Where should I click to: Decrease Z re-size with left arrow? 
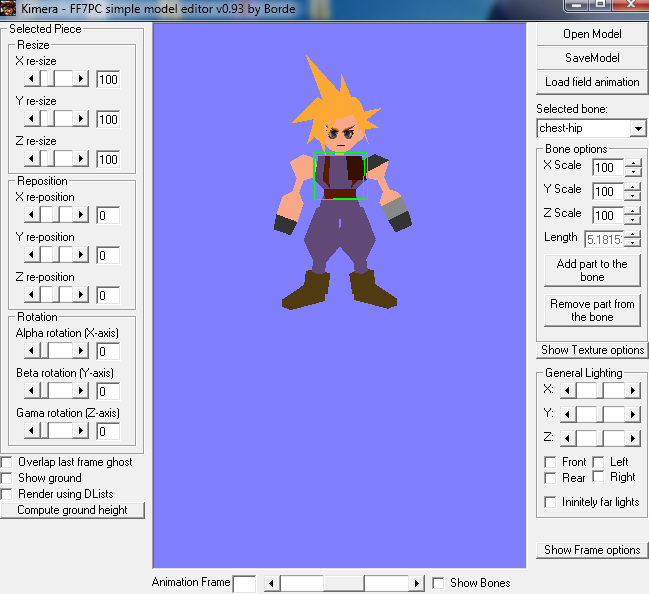tap(31, 158)
